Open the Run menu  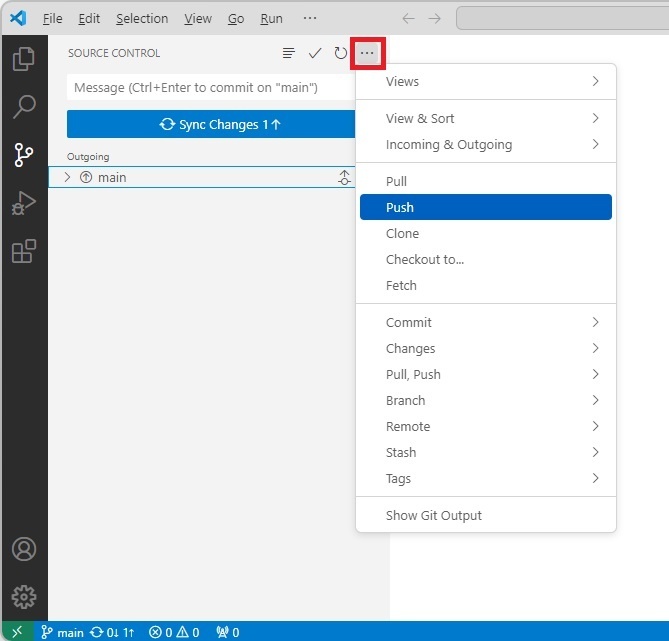click(x=271, y=18)
